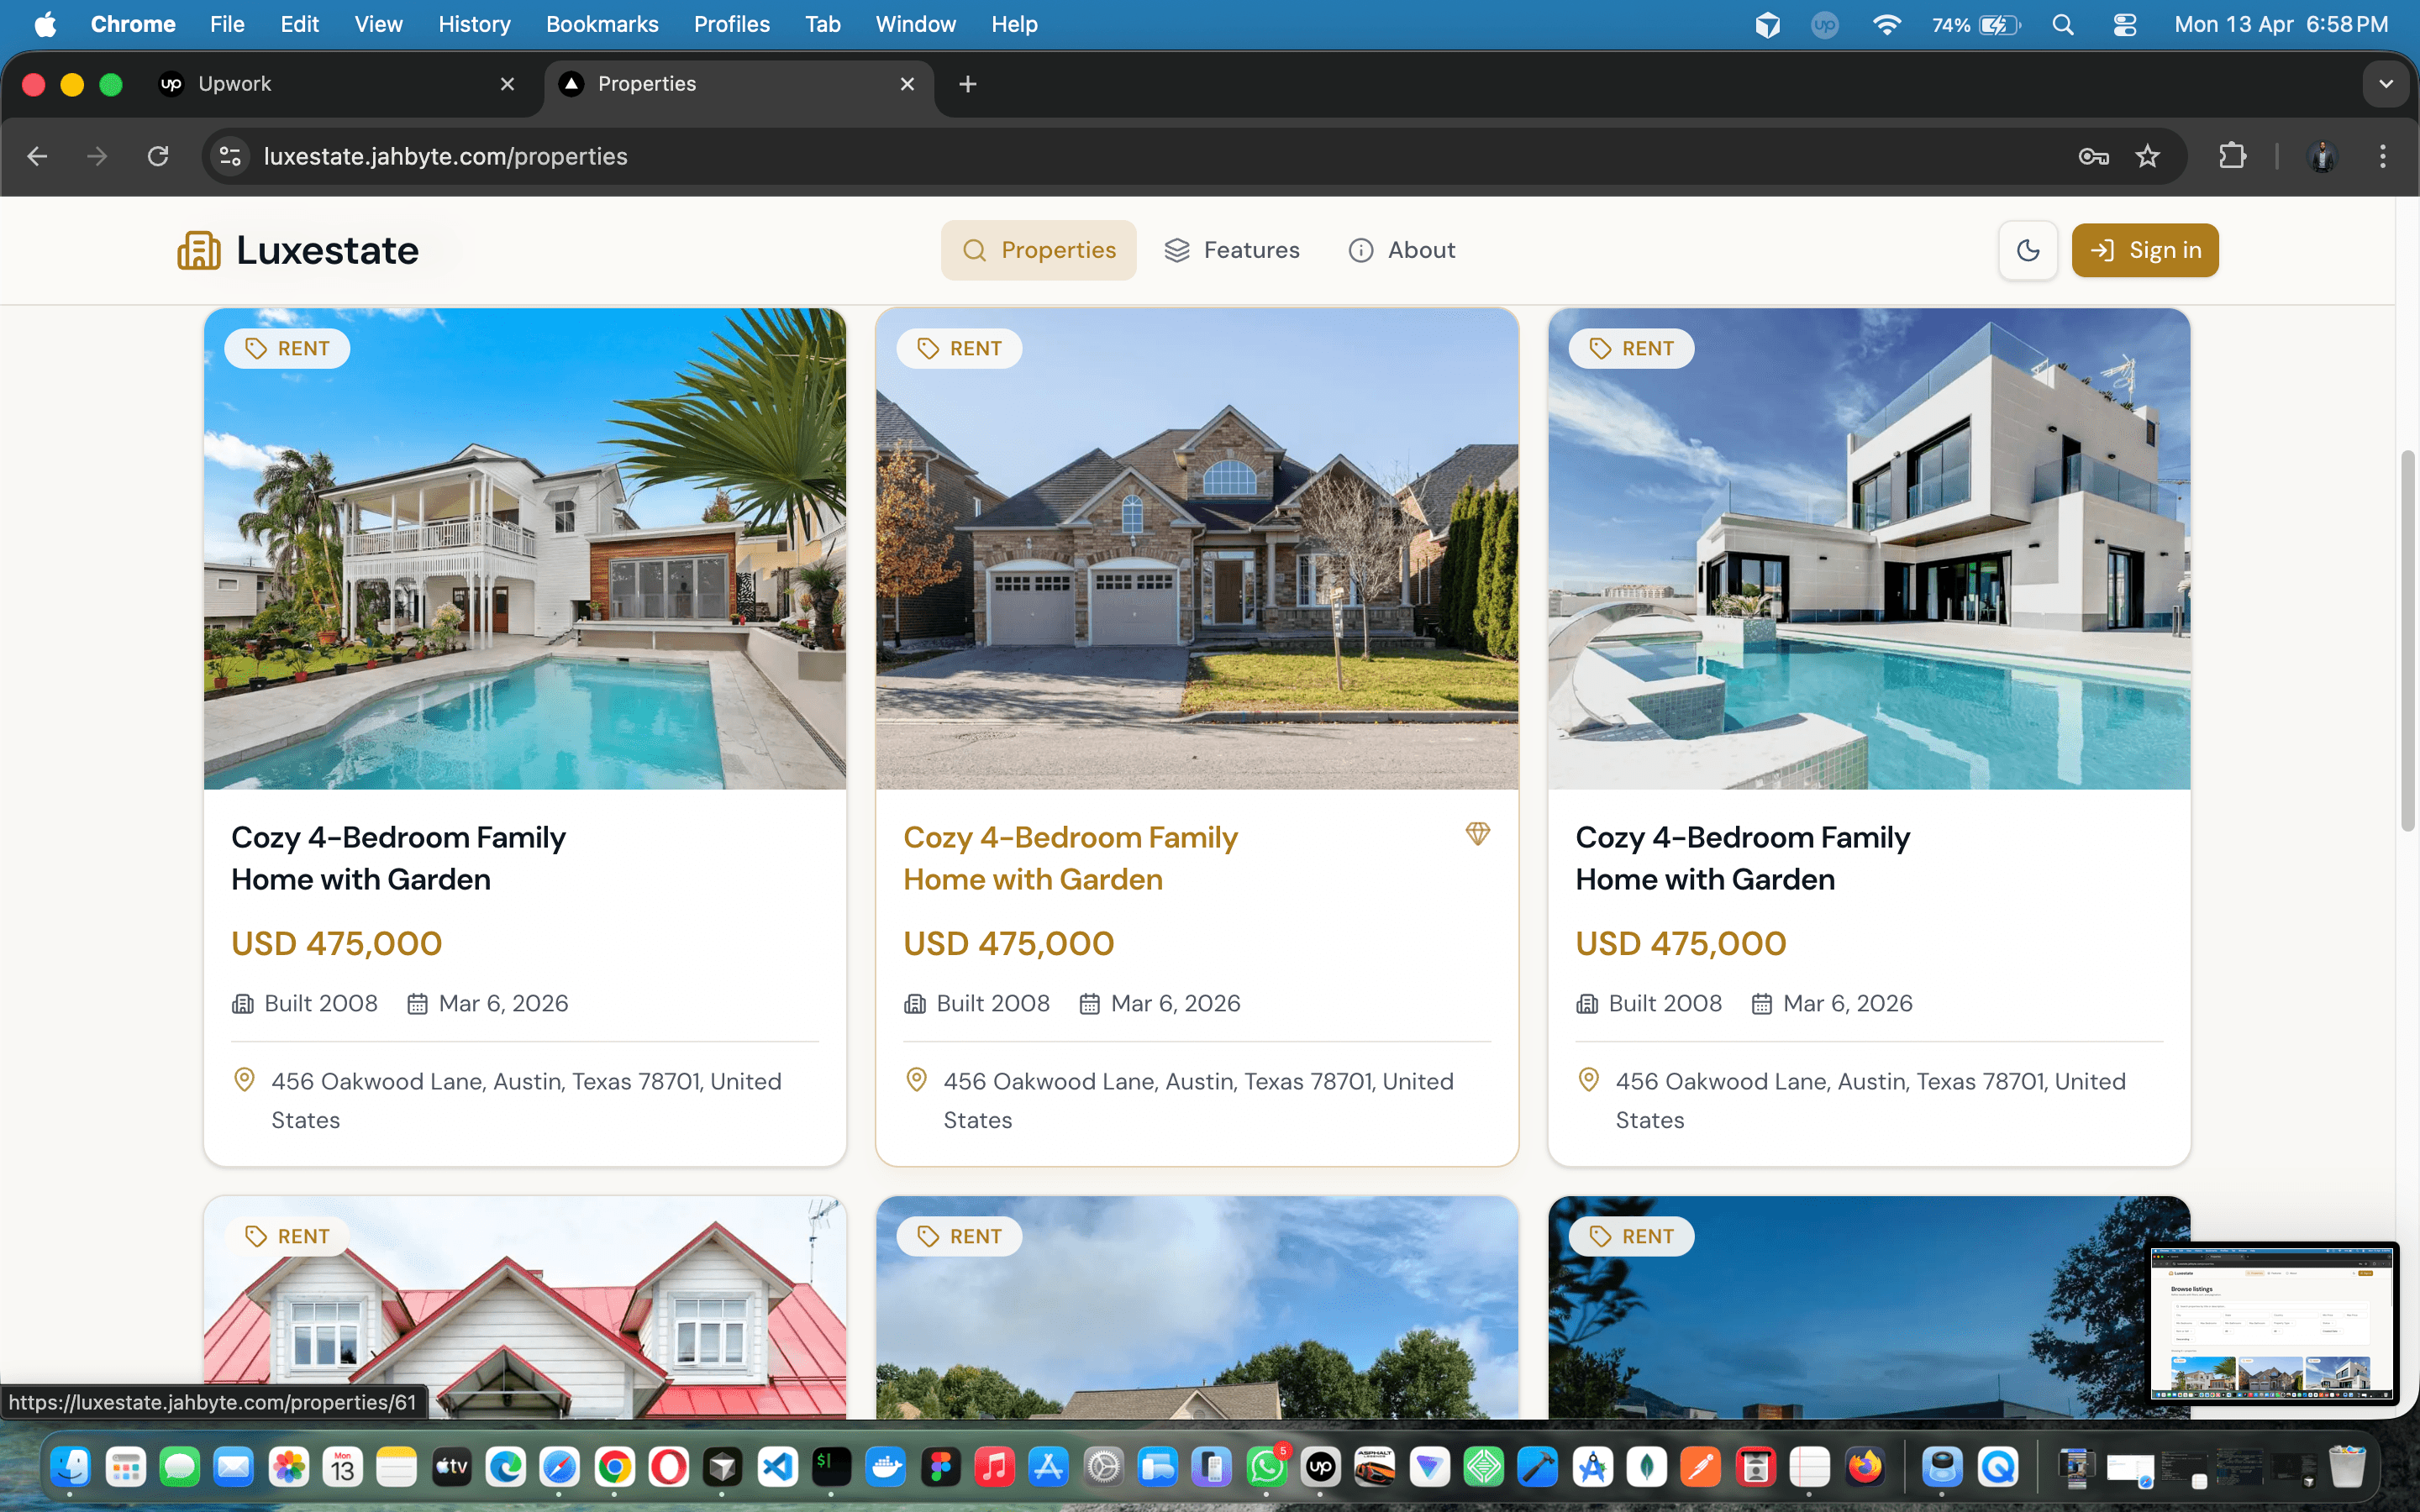Screen dimensions: 2420x1512
Task: Click the diamond premium badge on the featured listing
Action: tap(1478, 833)
